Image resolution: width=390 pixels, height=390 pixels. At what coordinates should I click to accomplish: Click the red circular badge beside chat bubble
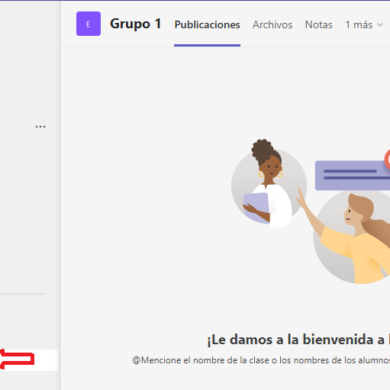387,159
